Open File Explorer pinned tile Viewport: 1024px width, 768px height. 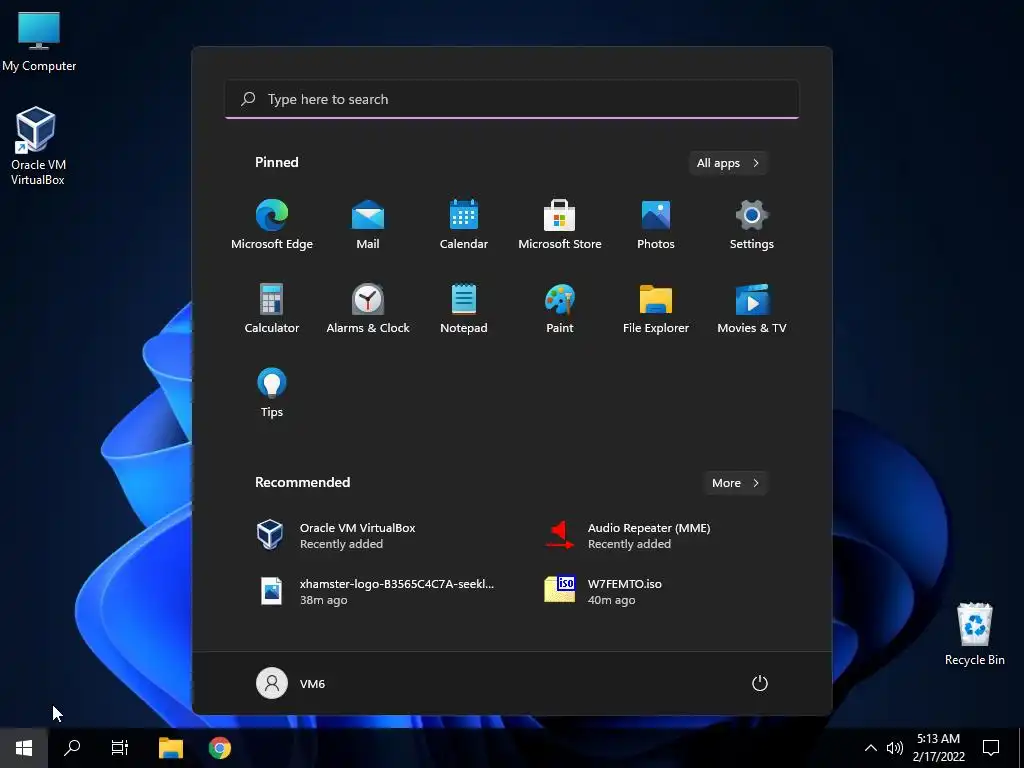coord(656,309)
